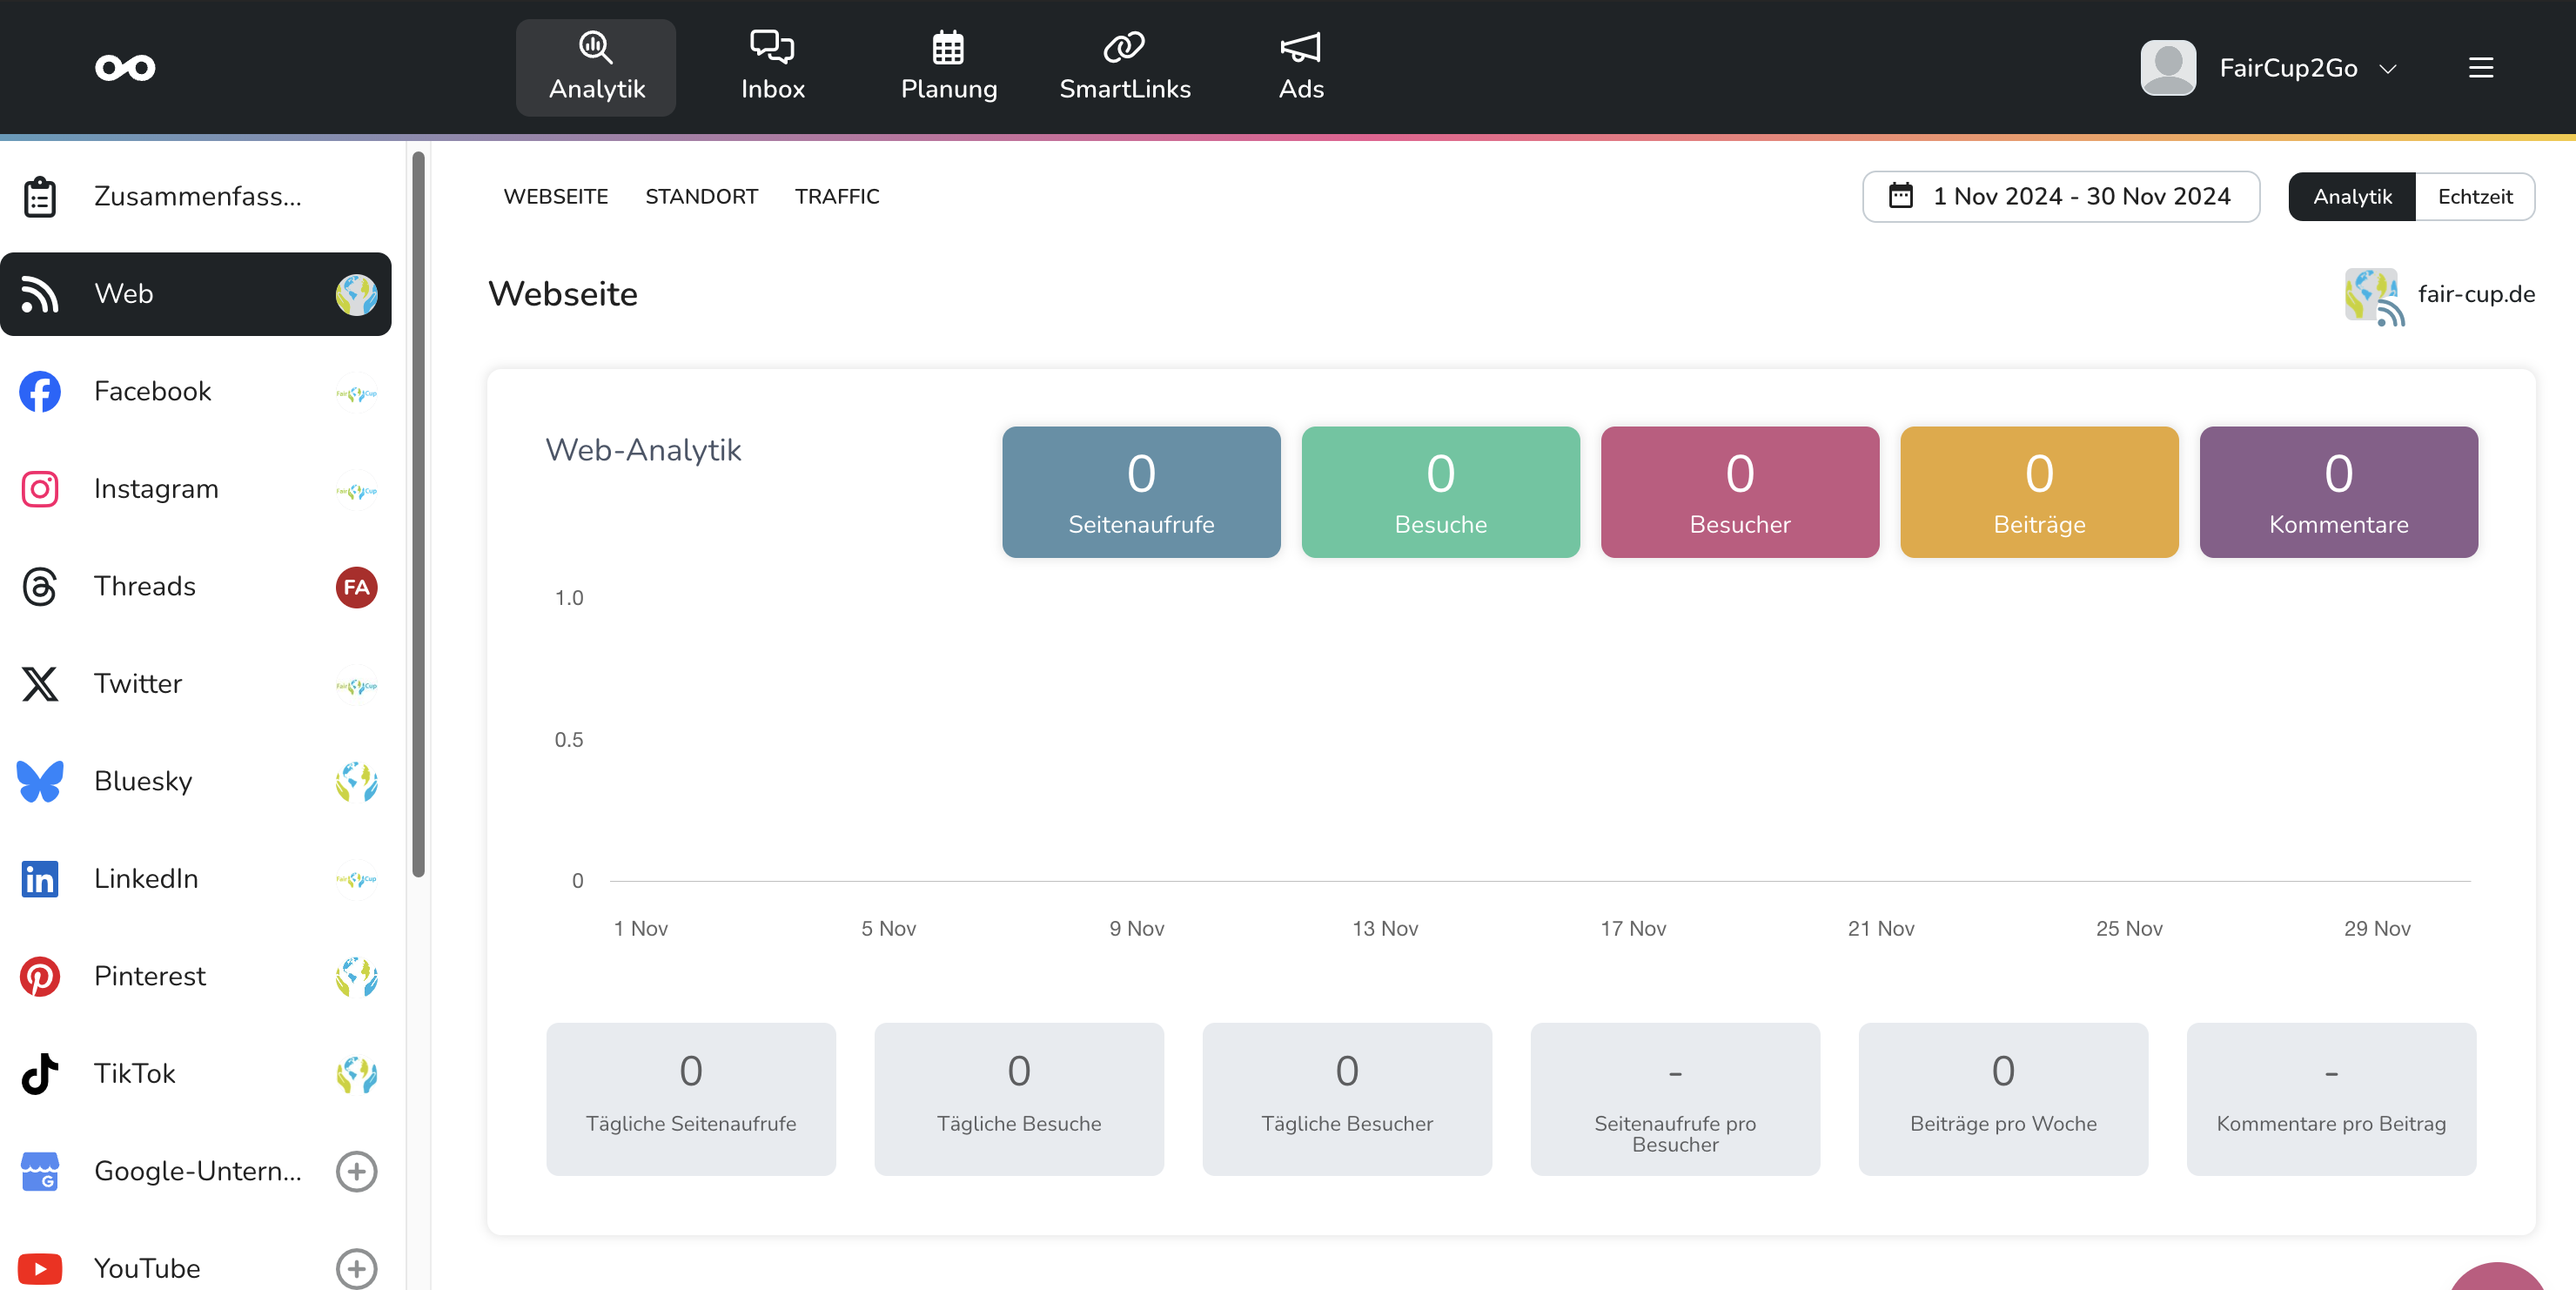Click the Beiträge pro Woche stat box
The width and height of the screenshot is (2576, 1290).
click(2003, 1099)
